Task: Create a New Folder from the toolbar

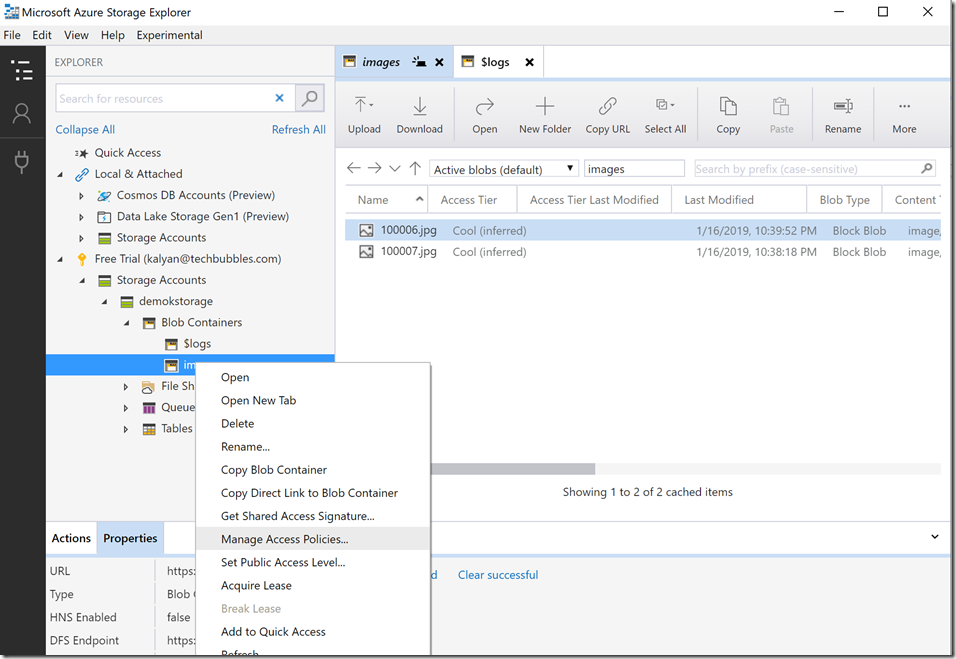Action: (545, 115)
